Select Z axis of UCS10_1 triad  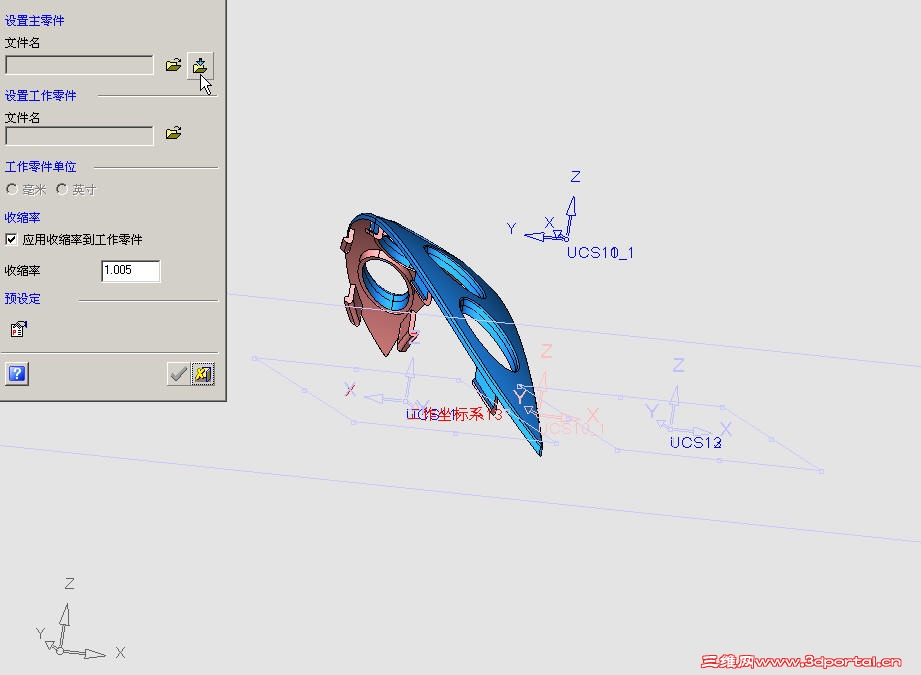pyautogui.click(x=571, y=214)
